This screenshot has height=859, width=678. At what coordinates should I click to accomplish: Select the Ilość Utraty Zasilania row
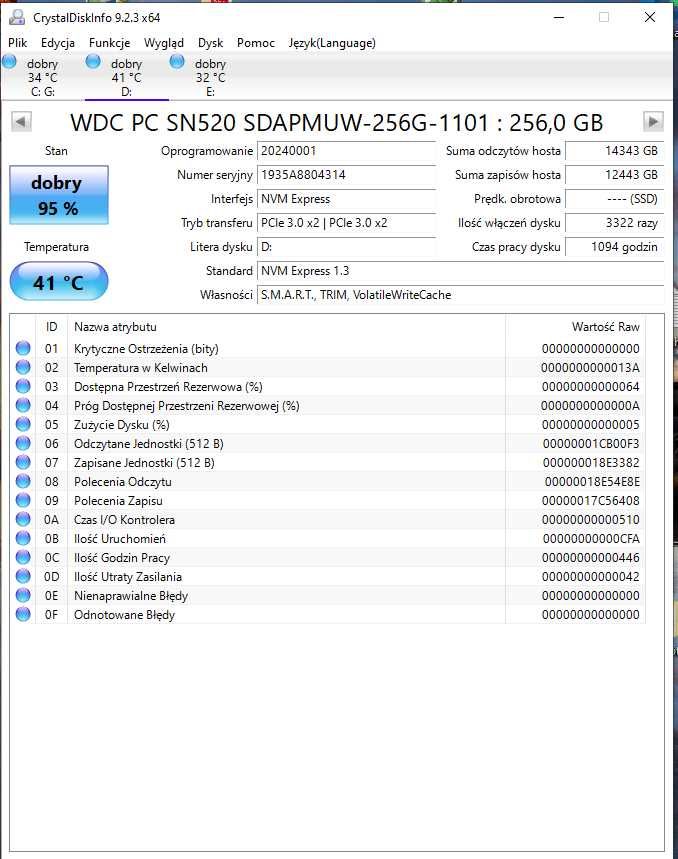pos(329,576)
